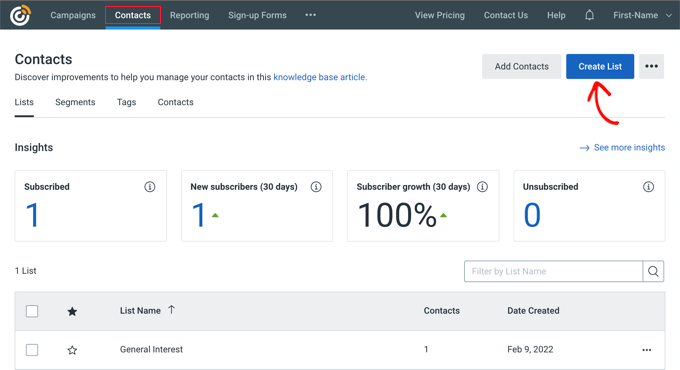Star the General Interest list
Image resolution: width=680 pixels, height=370 pixels.
point(72,350)
